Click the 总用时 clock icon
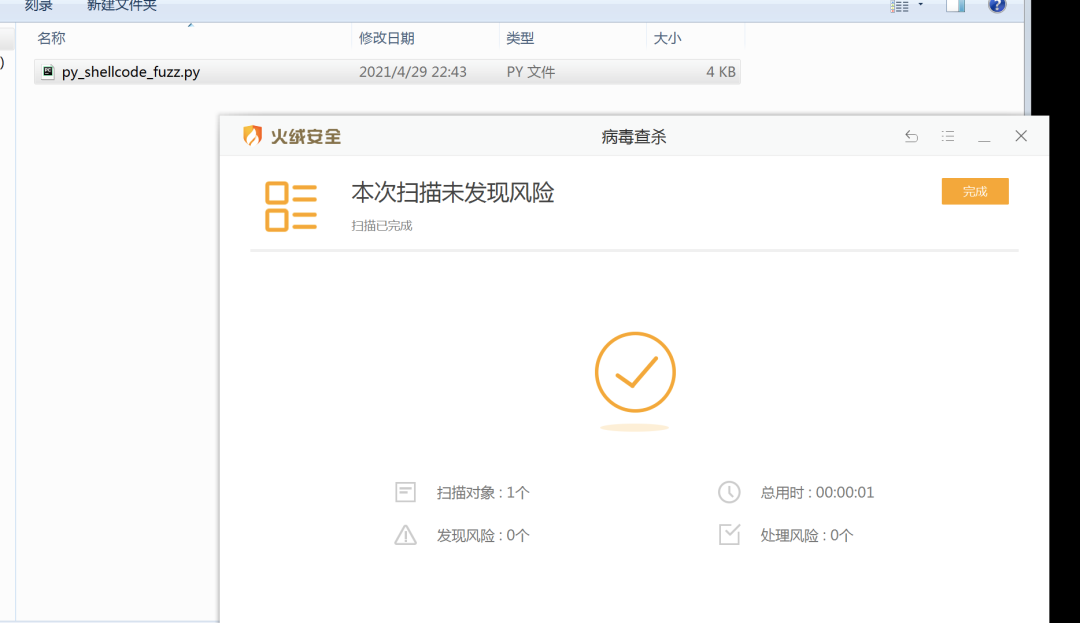 point(729,492)
